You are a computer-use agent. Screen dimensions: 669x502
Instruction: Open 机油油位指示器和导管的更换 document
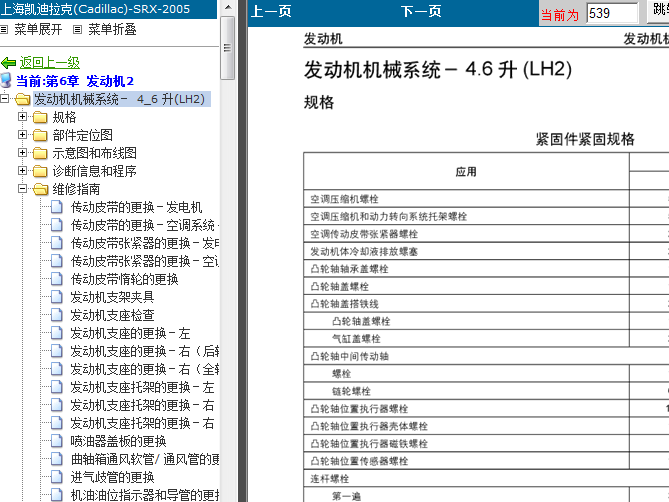point(145,495)
